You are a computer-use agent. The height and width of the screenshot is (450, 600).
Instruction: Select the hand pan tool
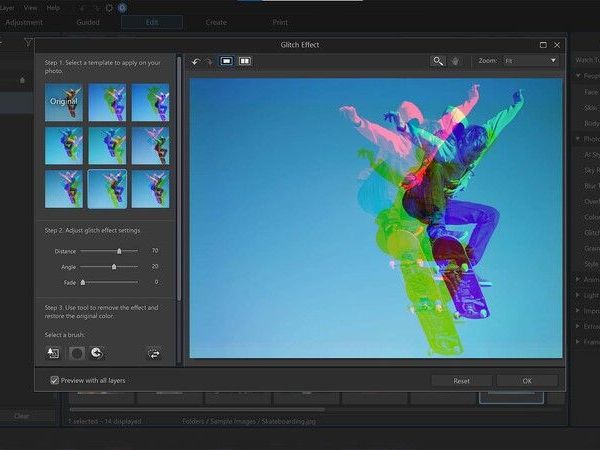455,61
